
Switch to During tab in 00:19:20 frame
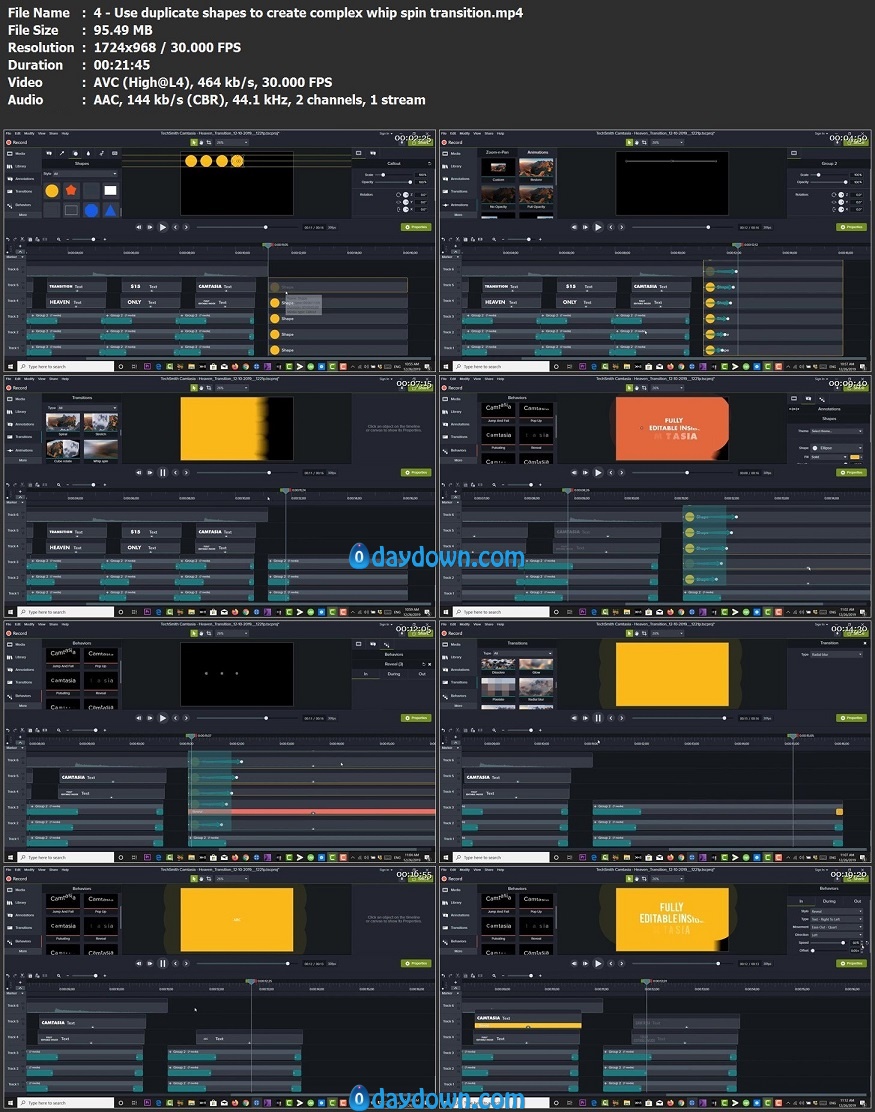(829, 901)
